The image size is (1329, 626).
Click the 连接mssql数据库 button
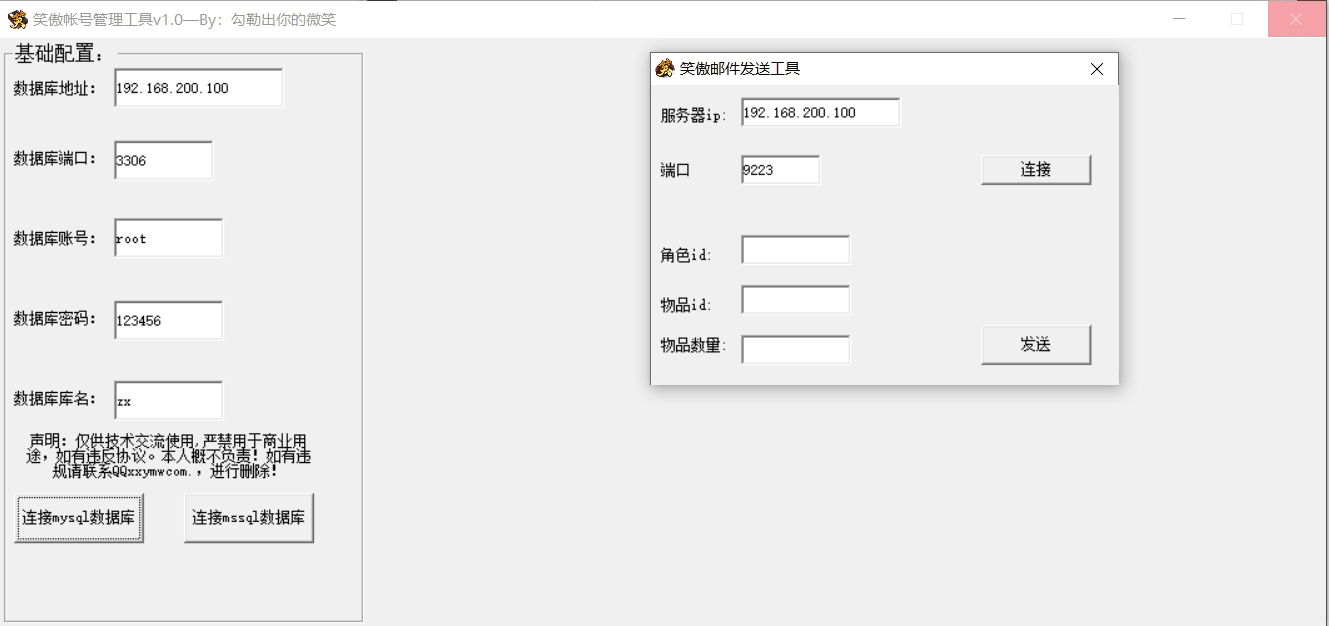point(249,518)
